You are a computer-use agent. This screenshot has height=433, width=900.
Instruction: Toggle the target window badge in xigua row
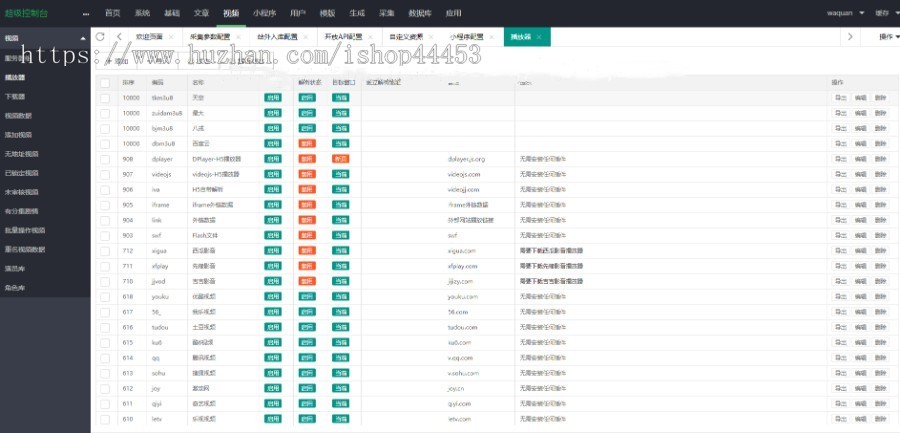(x=341, y=251)
